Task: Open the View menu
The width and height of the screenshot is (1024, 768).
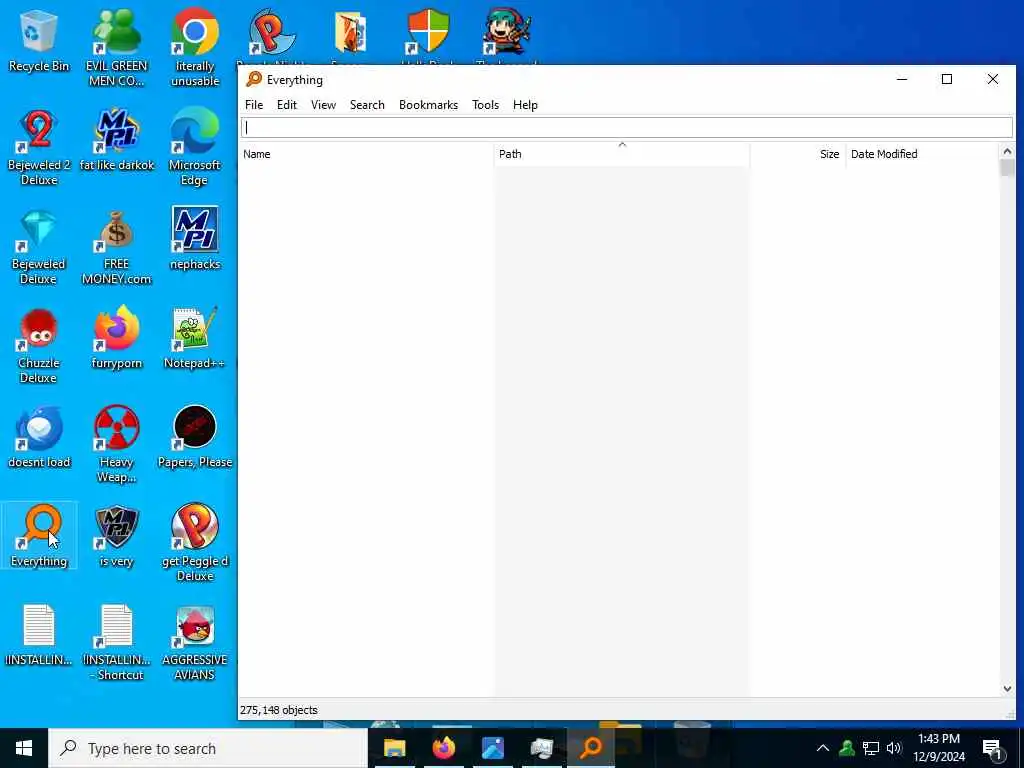Action: (323, 104)
